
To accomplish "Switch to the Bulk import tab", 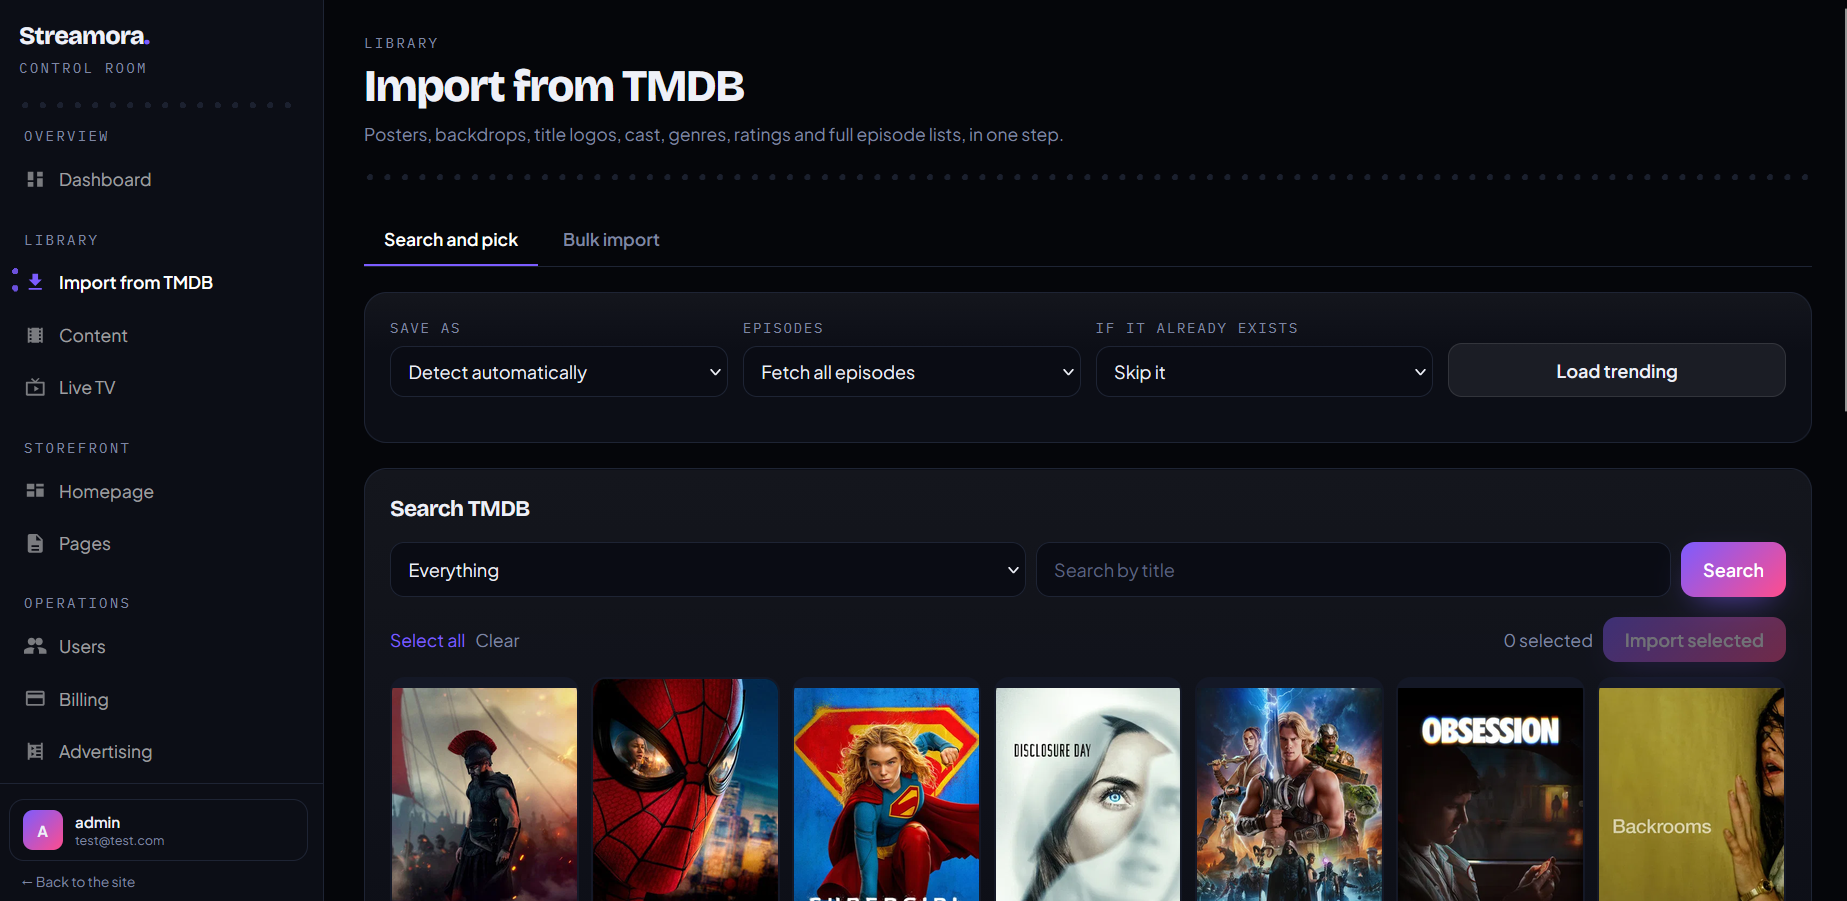I will [611, 240].
